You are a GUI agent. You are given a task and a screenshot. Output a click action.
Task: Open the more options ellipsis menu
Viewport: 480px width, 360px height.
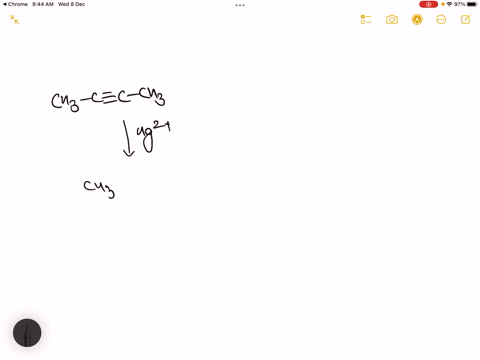click(441, 20)
